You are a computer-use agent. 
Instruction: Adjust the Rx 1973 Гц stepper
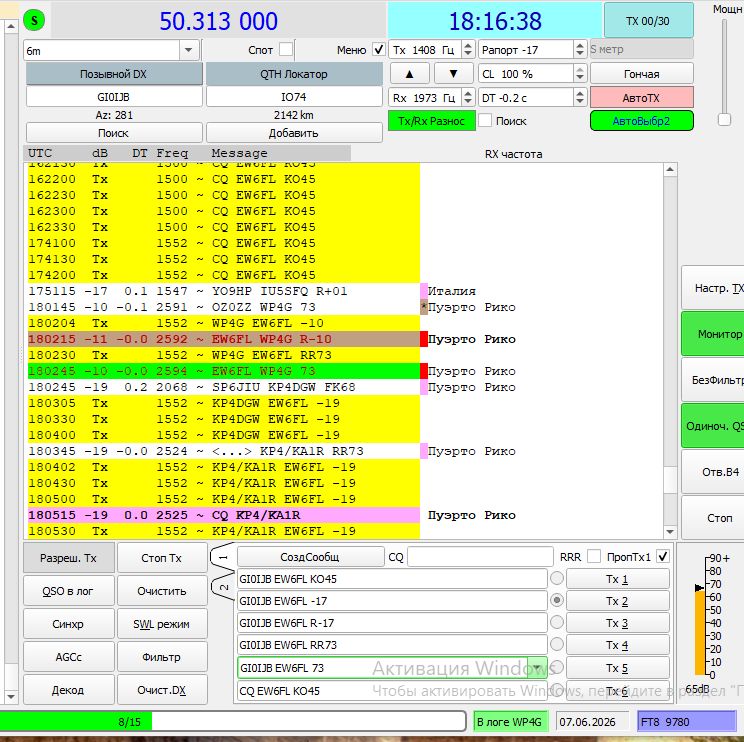[468, 97]
